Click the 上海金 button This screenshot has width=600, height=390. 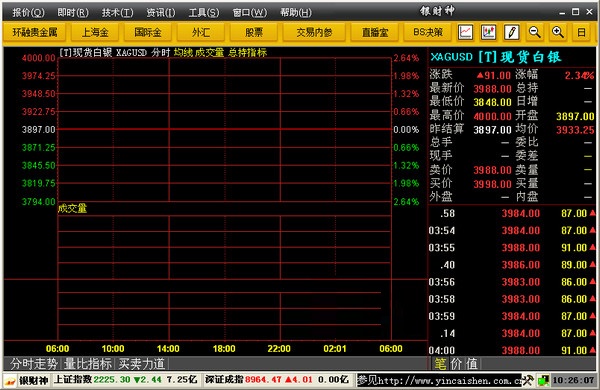(x=95, y=32)
